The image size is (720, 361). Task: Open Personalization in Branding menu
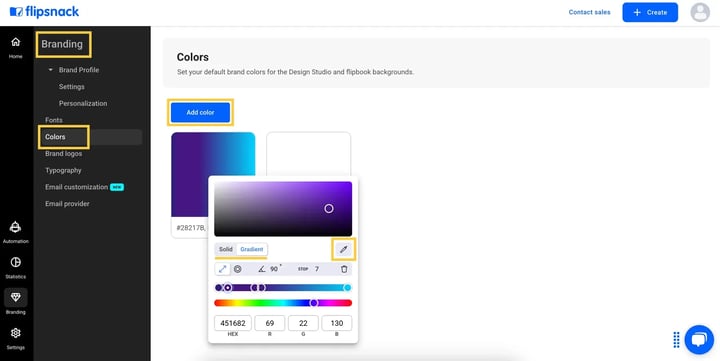(x=83, y=103)
